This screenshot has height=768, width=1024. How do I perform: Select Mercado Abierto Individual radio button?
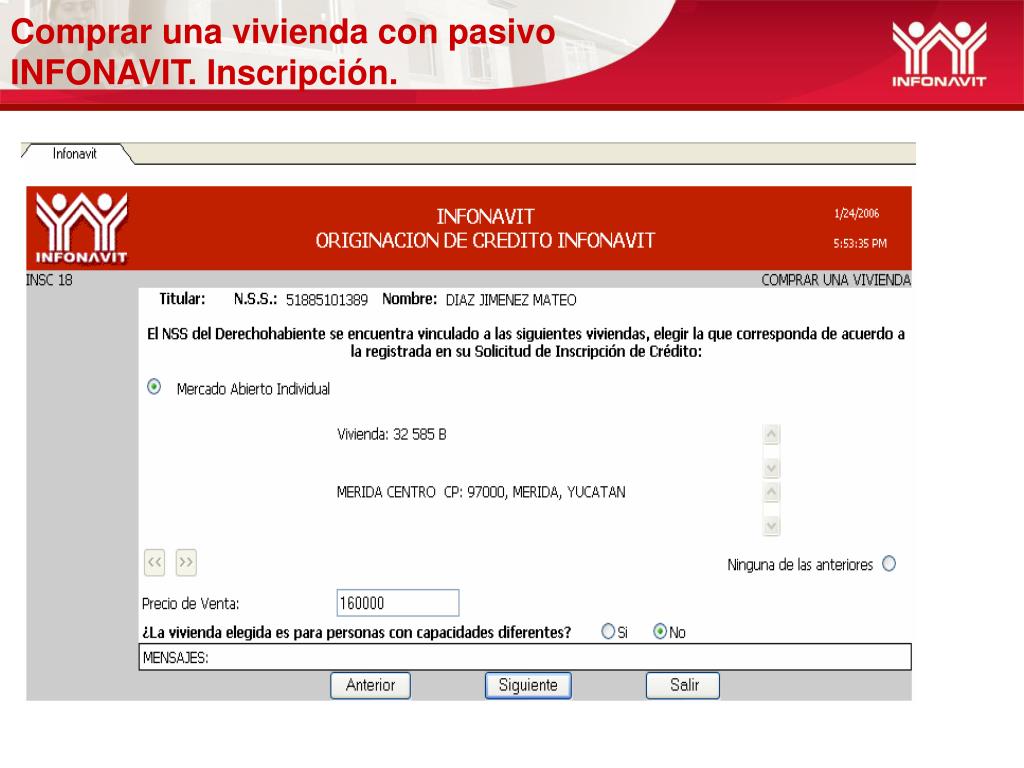[154, 387]
